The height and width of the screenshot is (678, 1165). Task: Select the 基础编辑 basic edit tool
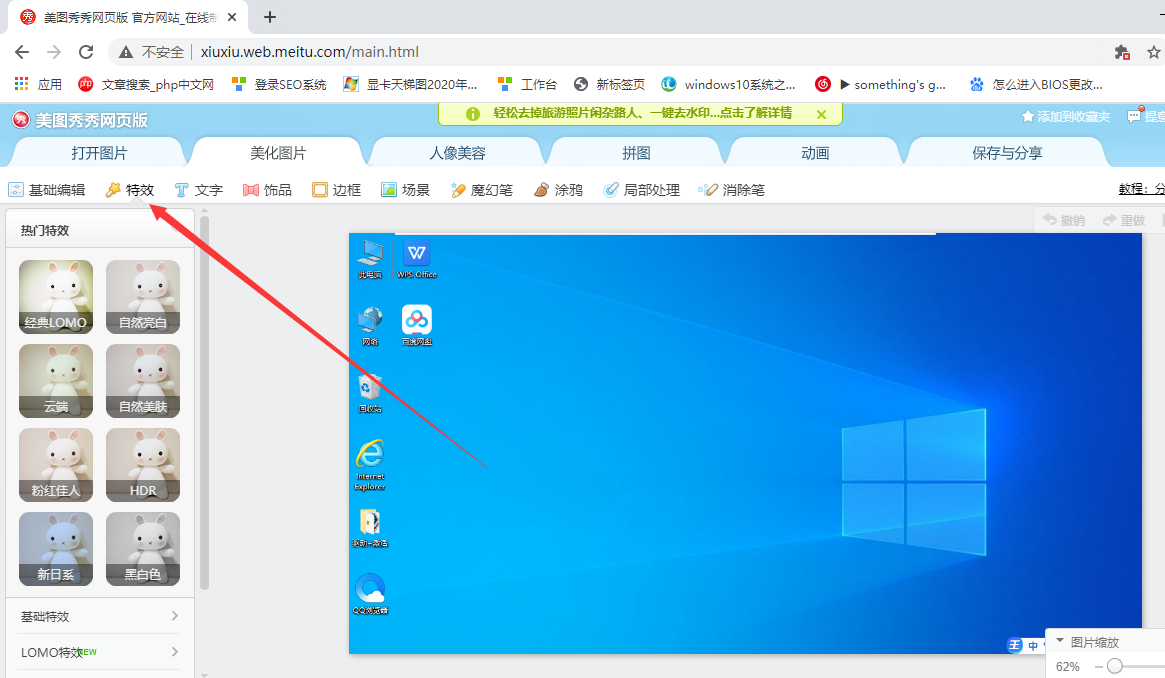point(47,190)
